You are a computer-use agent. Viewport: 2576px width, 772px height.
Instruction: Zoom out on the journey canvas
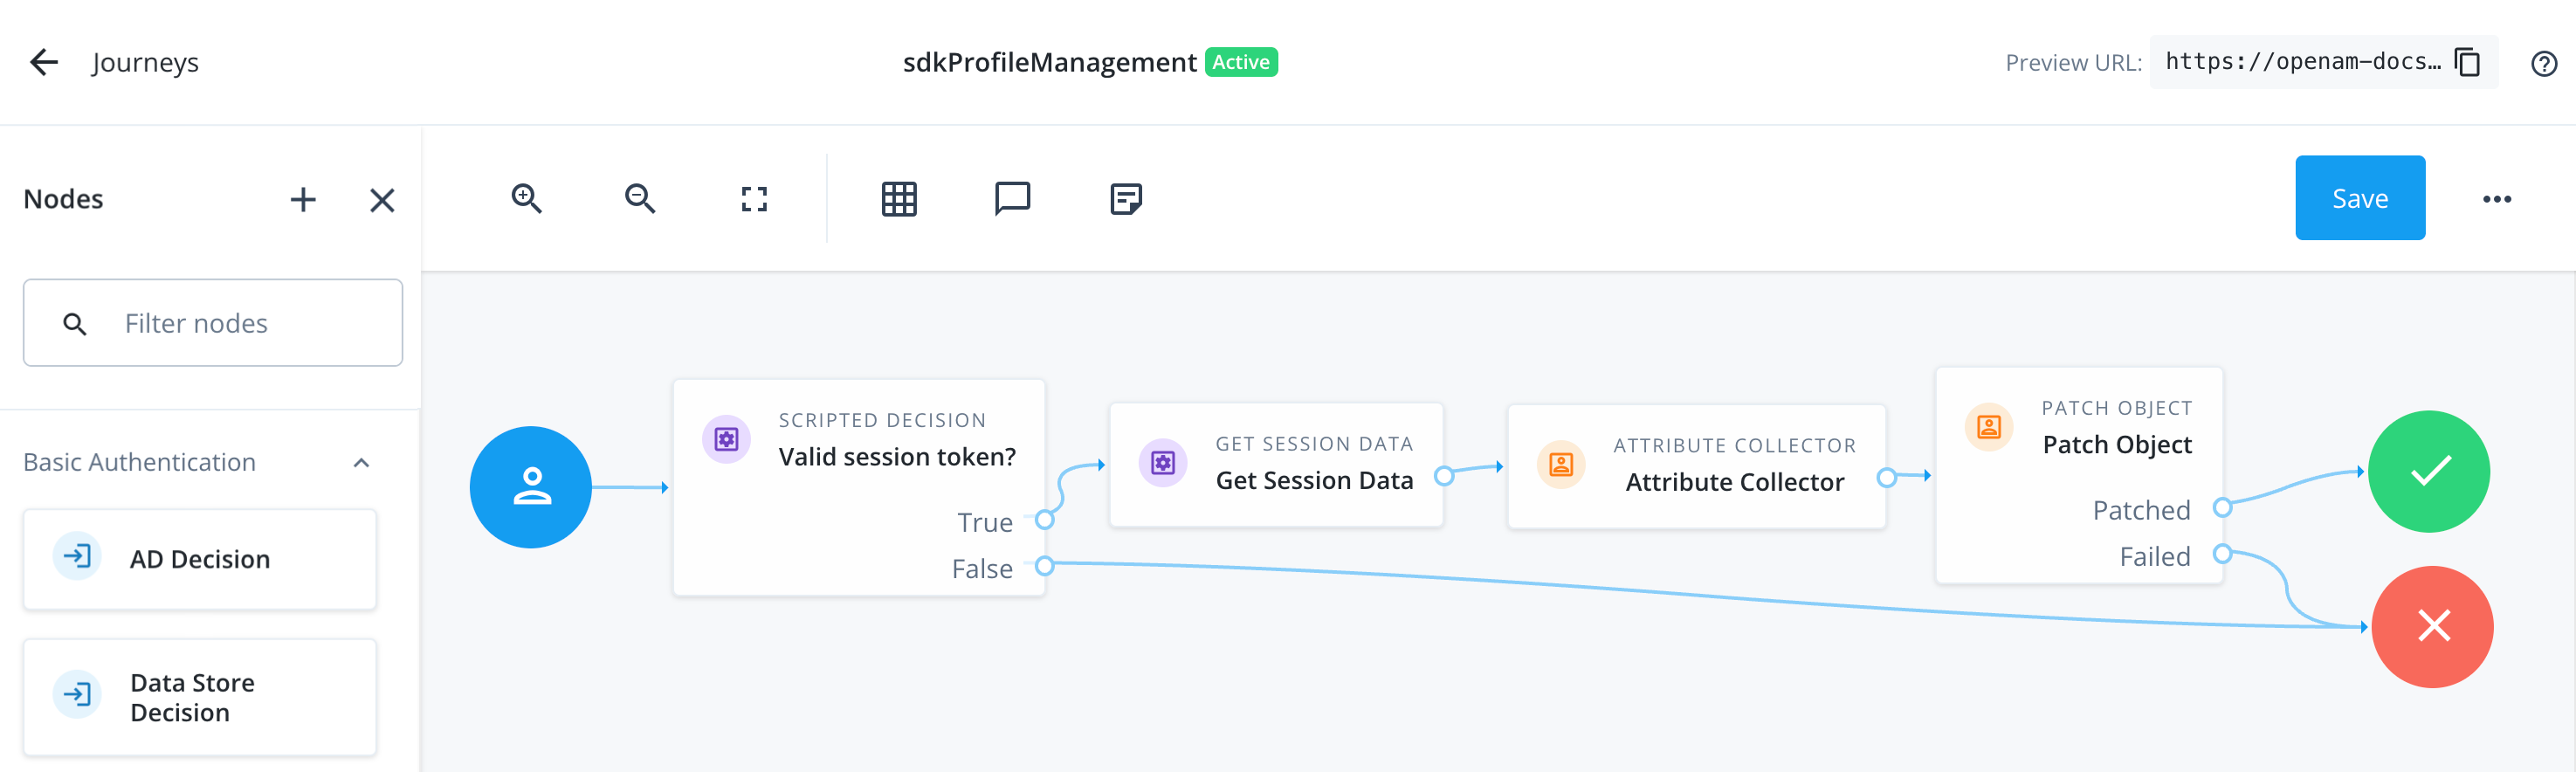coord(641,198)
